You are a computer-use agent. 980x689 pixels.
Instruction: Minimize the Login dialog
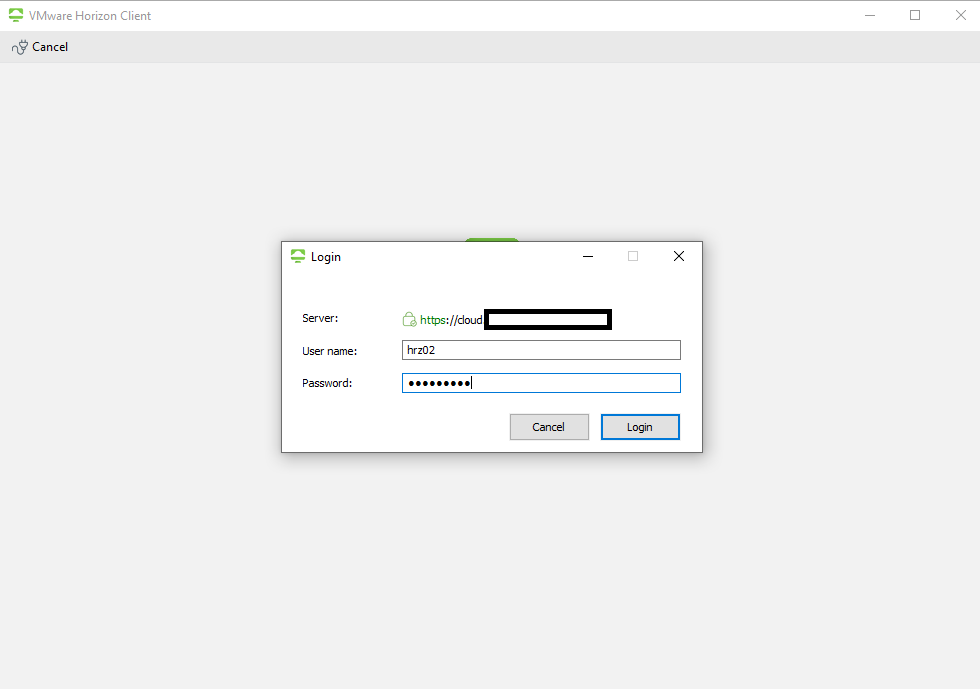point(588,256)
